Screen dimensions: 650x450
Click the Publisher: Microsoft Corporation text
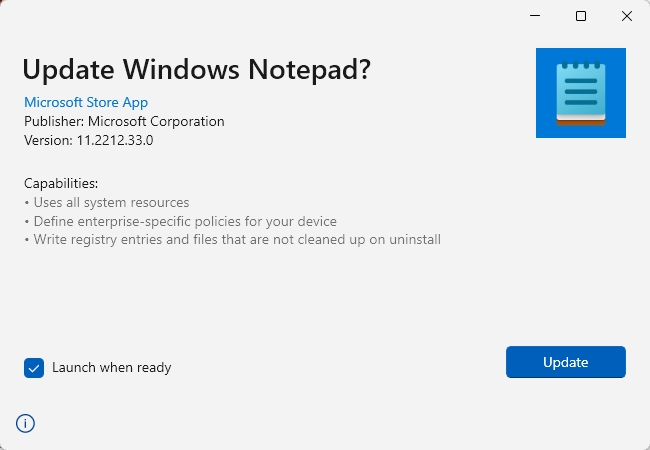click(124, 121)
